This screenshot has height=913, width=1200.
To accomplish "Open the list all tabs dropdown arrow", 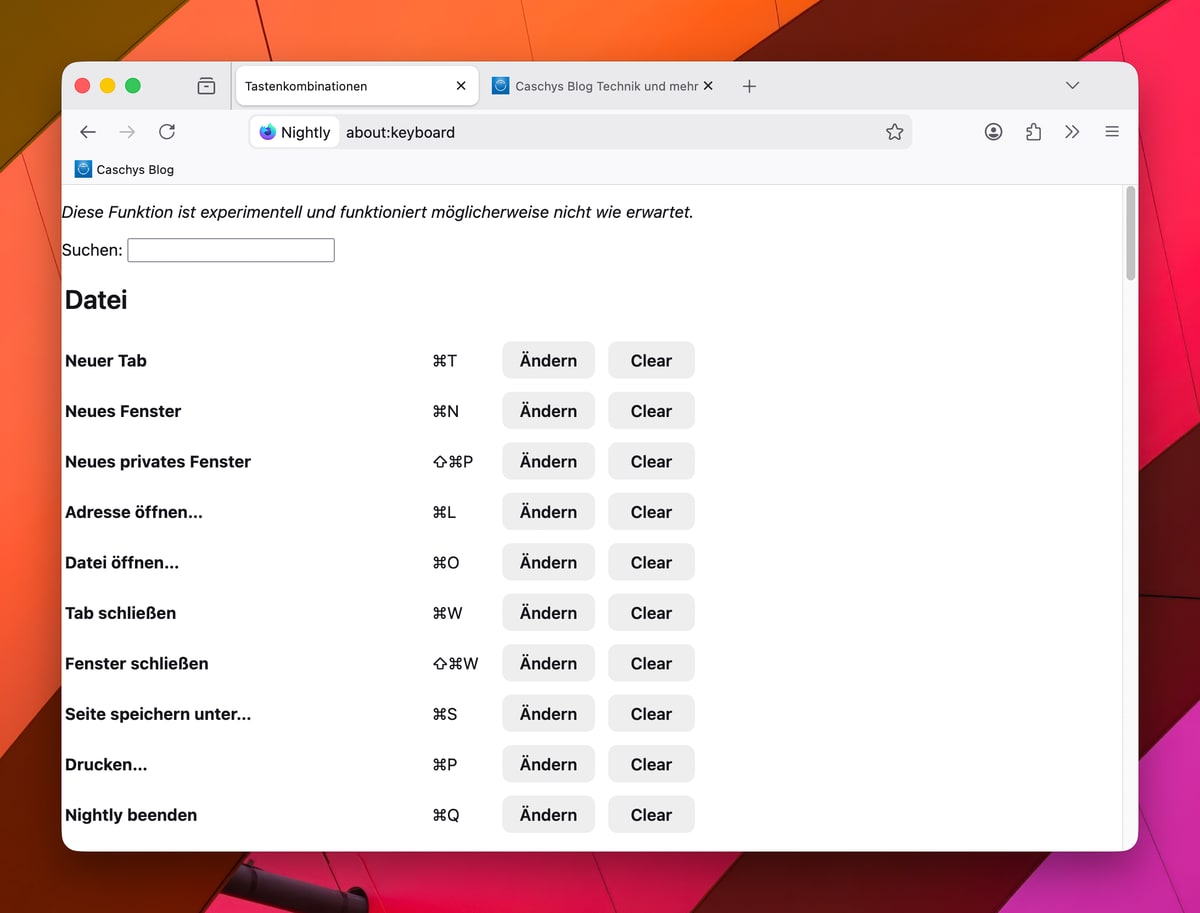I will (1072, 86).
